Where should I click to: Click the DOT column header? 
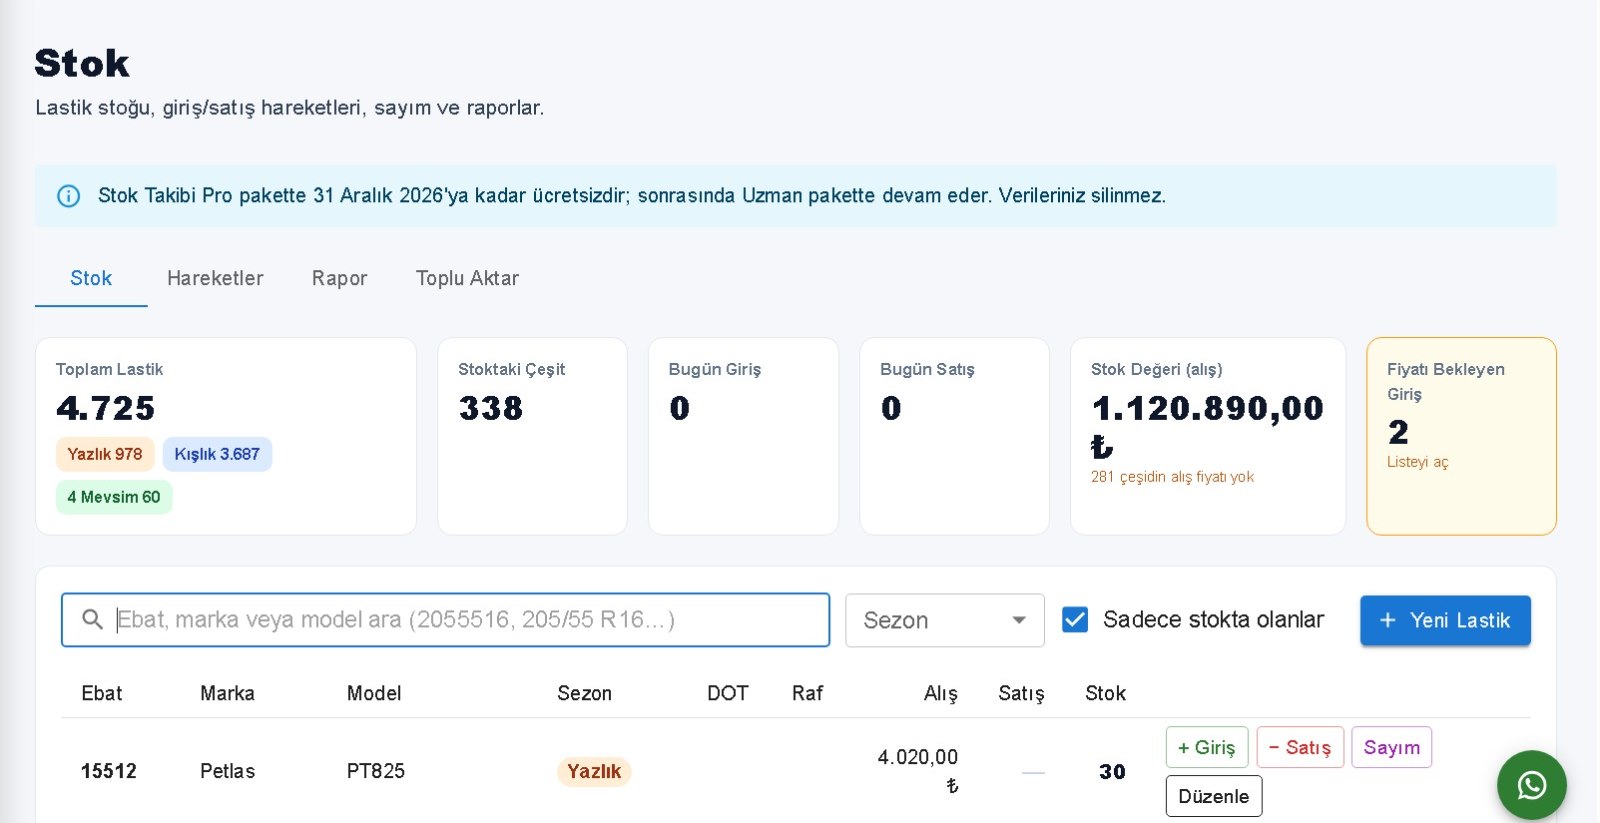(727, 693)
